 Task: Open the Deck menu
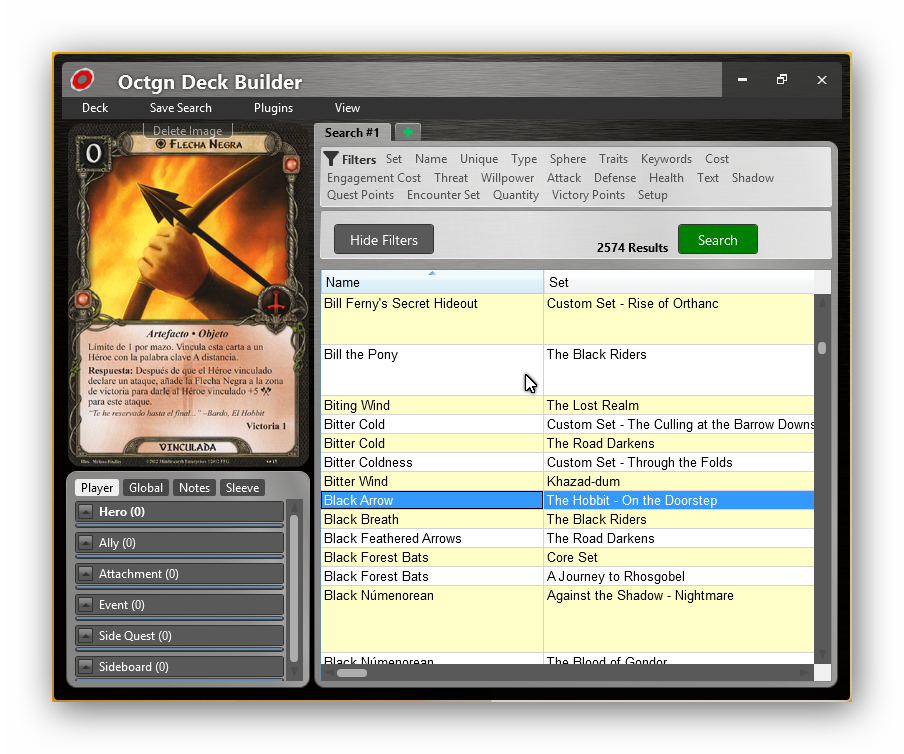[95, 108]
